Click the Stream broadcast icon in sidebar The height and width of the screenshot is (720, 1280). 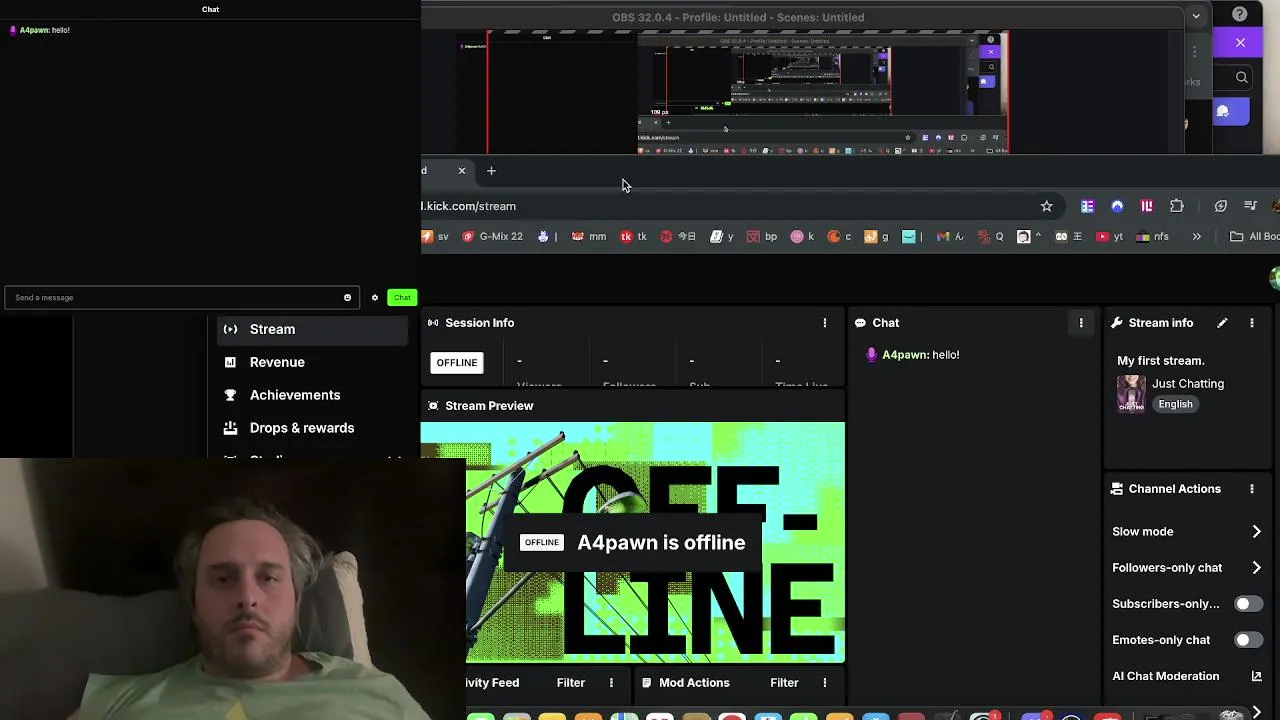[230, 329]
